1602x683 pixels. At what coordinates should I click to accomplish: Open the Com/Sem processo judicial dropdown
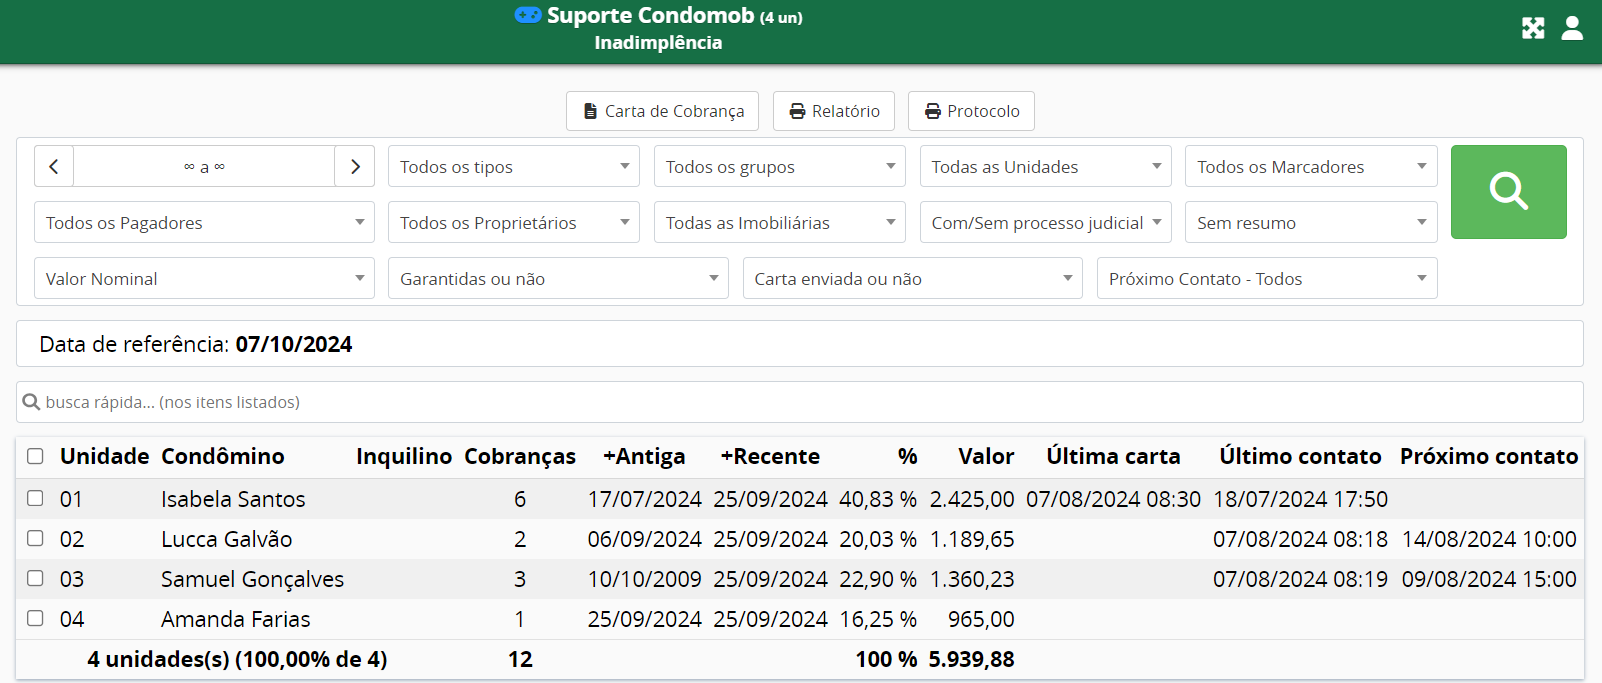click(1044, 222)
